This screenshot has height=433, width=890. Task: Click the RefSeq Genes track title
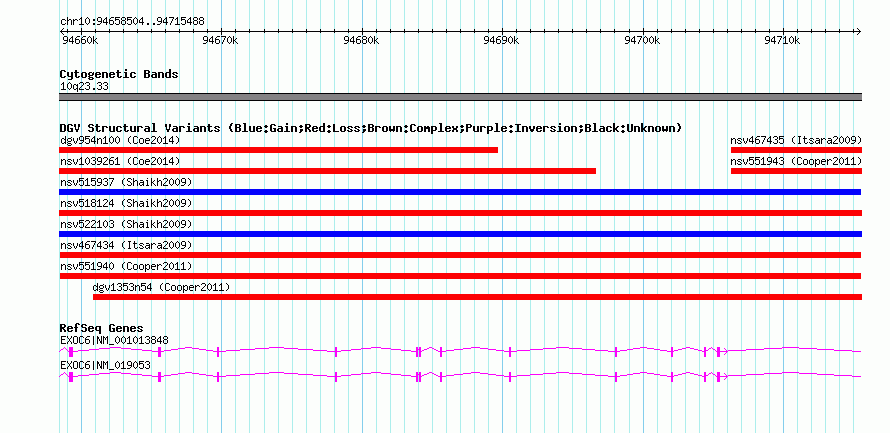tap(102, 328)
